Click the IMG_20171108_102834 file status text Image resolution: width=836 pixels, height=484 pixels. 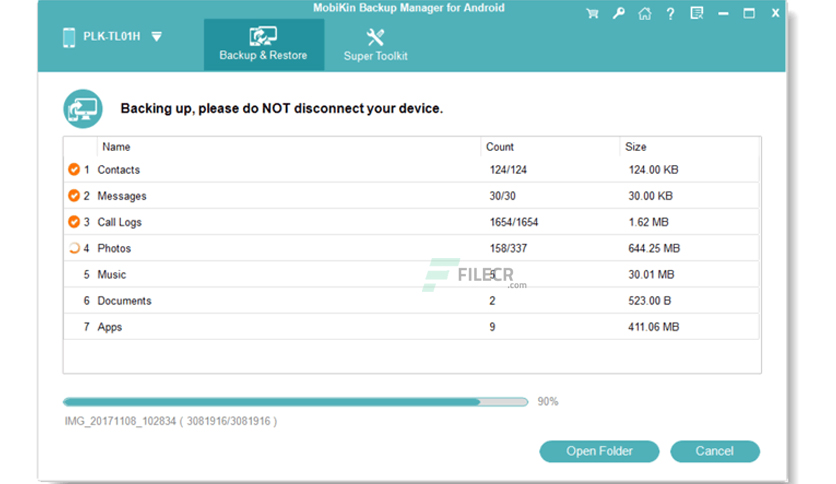point(171,421)
